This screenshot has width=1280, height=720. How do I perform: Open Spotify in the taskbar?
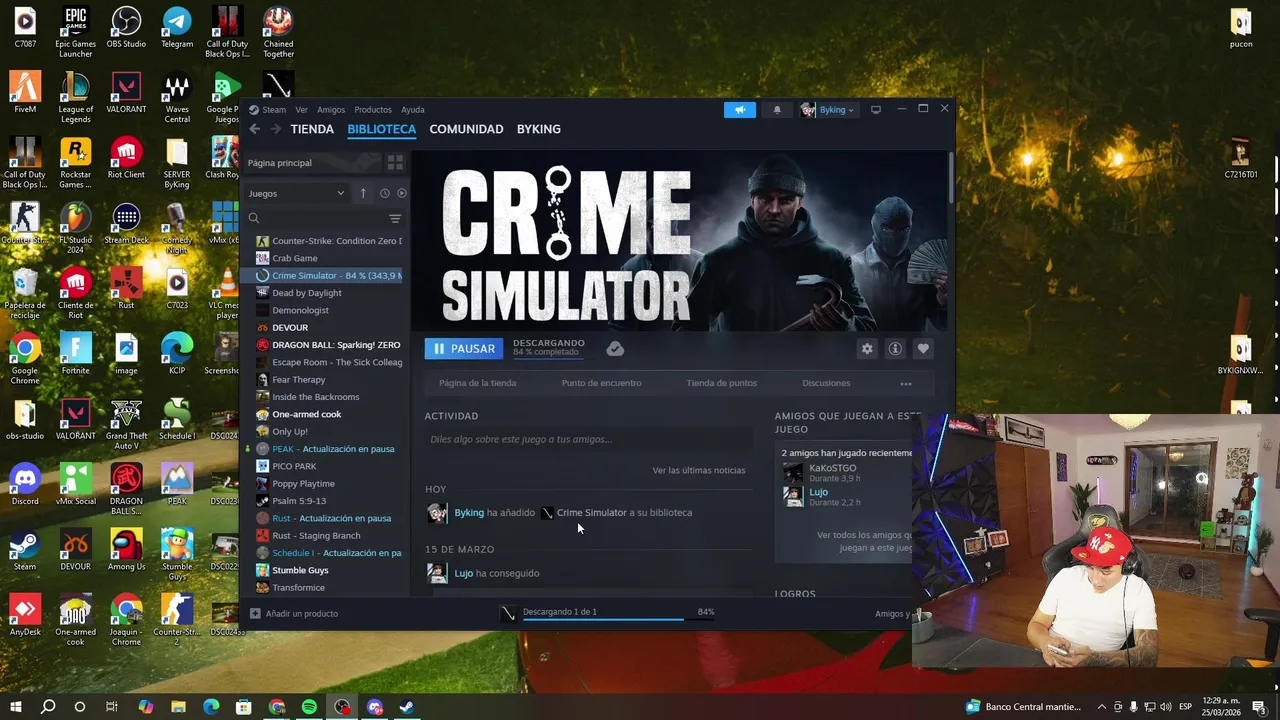309,707
